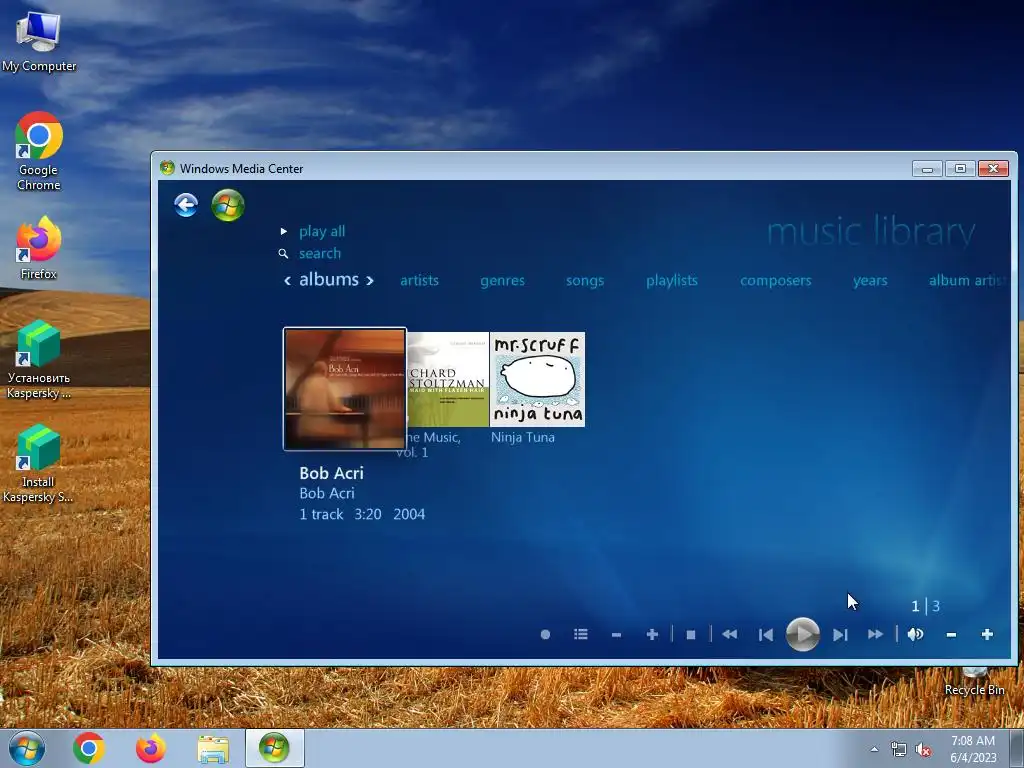1024x768 pixels.
Task: Click the right chevron beside albums
Action: (x=370, y=281)
